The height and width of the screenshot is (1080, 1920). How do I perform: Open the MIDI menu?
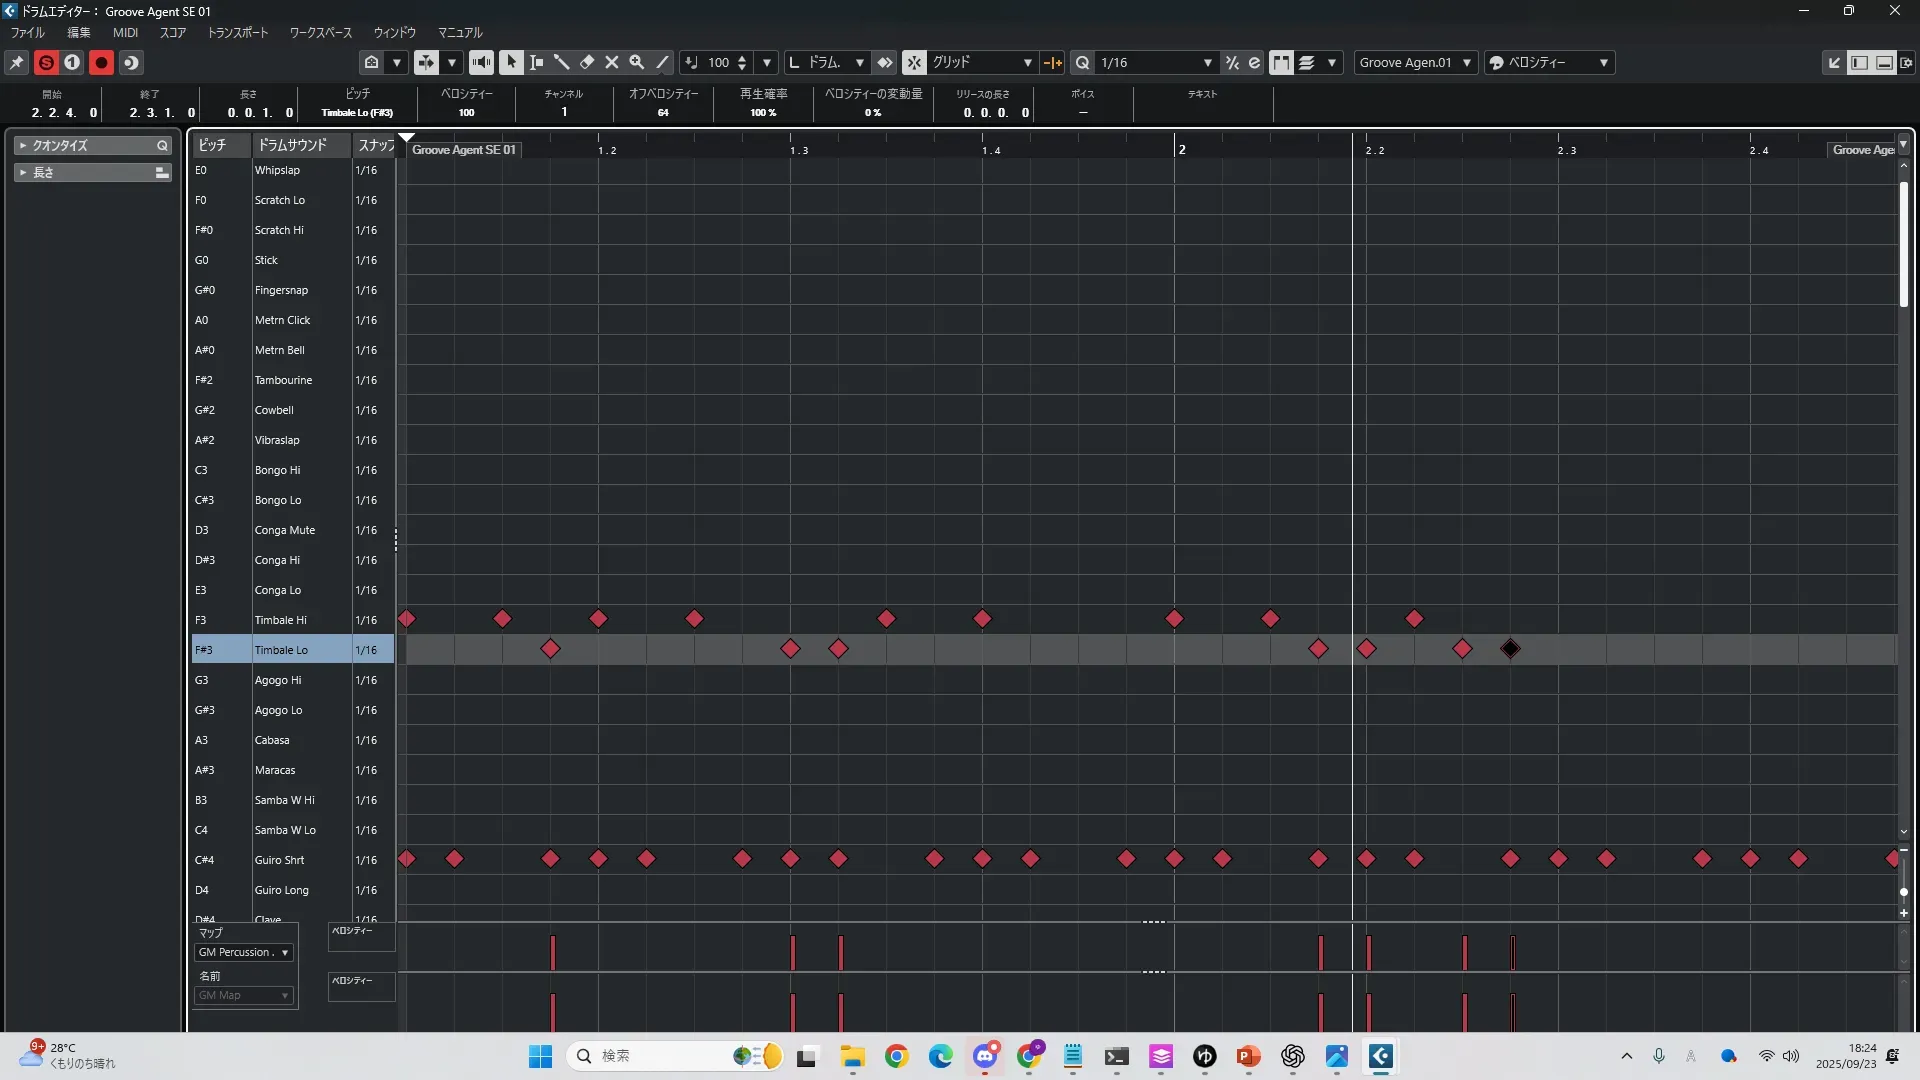(125, 32)
